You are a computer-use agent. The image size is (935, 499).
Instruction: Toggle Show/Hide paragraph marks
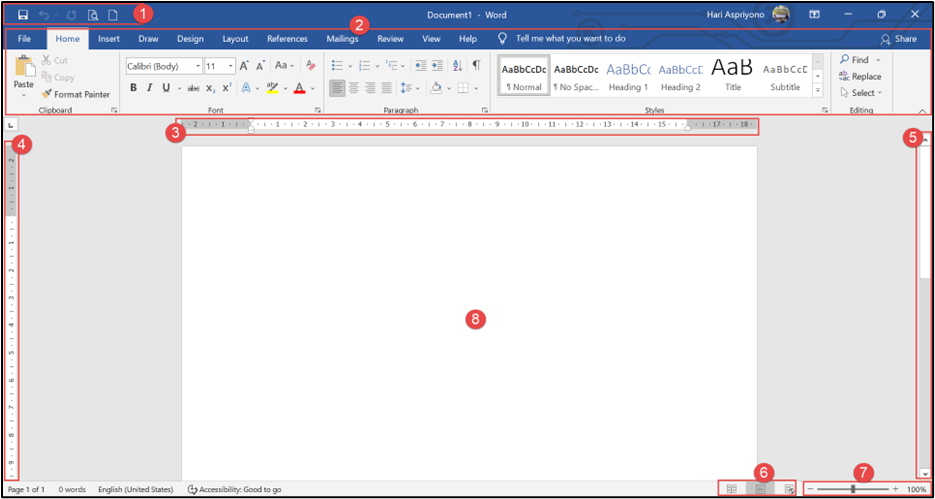[476, 65]
